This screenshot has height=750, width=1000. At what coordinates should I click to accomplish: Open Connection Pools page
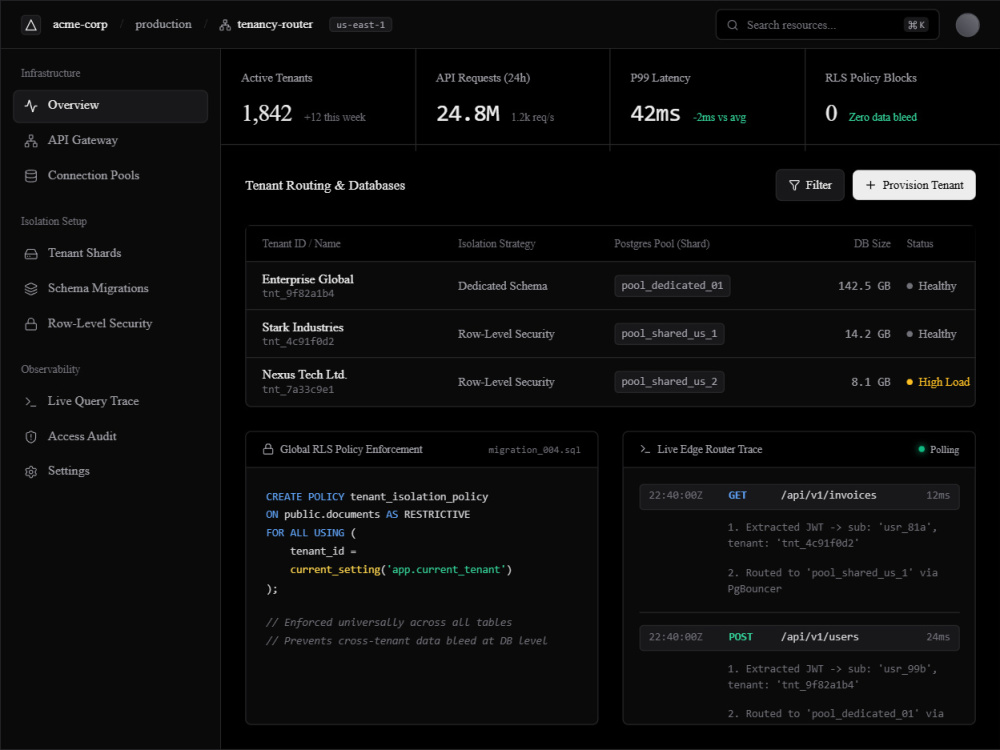110,175
